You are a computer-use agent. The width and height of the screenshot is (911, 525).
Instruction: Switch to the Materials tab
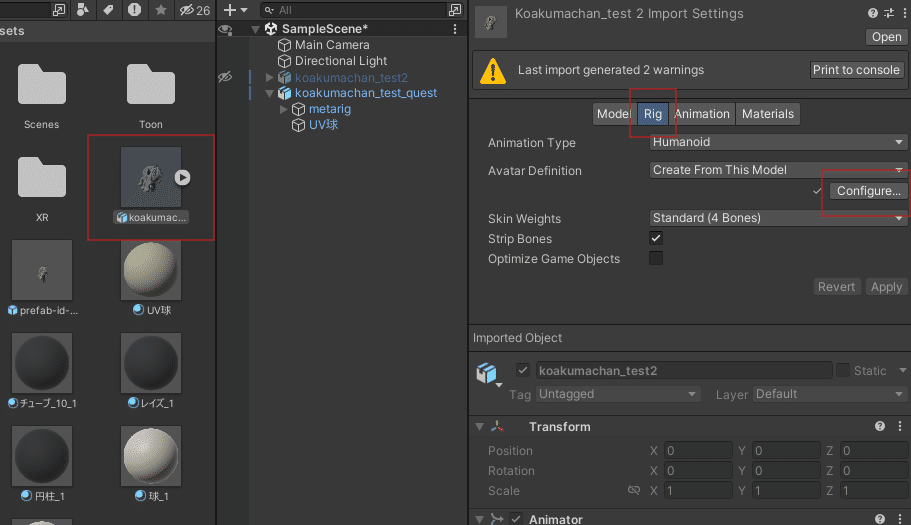click(767, 114)
